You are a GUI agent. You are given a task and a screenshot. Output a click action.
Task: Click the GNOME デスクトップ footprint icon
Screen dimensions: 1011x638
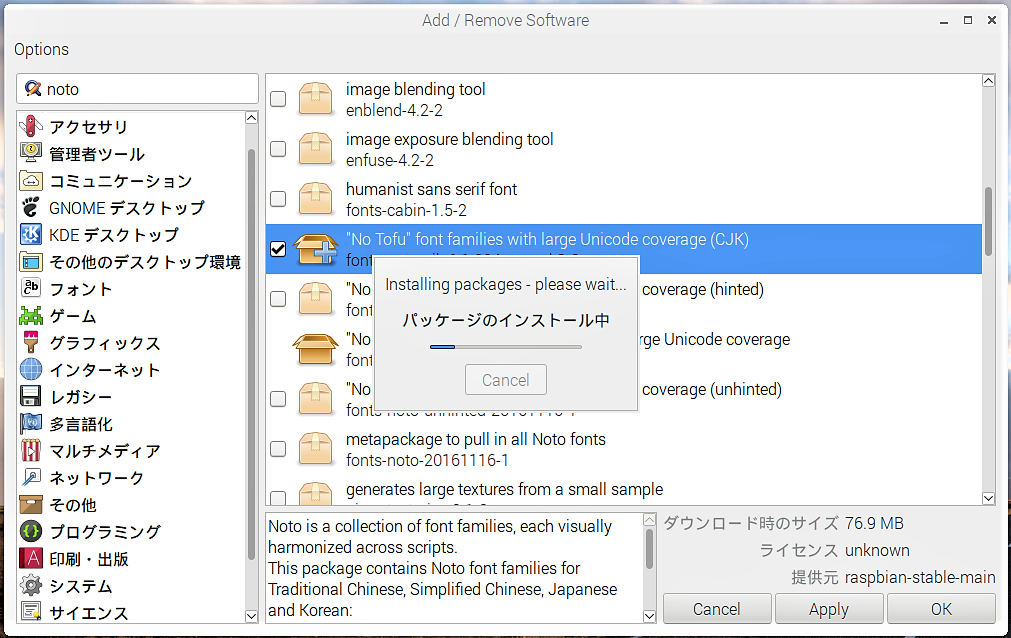coord(31,208)
